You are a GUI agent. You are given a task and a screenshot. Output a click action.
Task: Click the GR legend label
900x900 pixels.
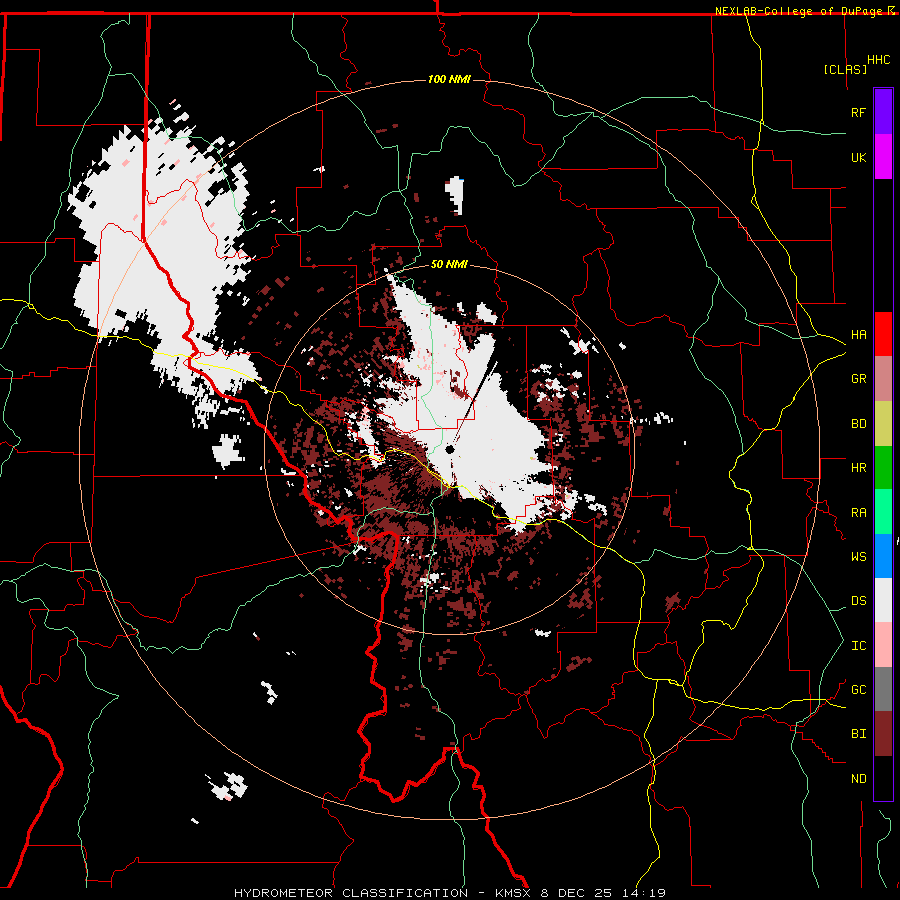[x=858, y=379]
